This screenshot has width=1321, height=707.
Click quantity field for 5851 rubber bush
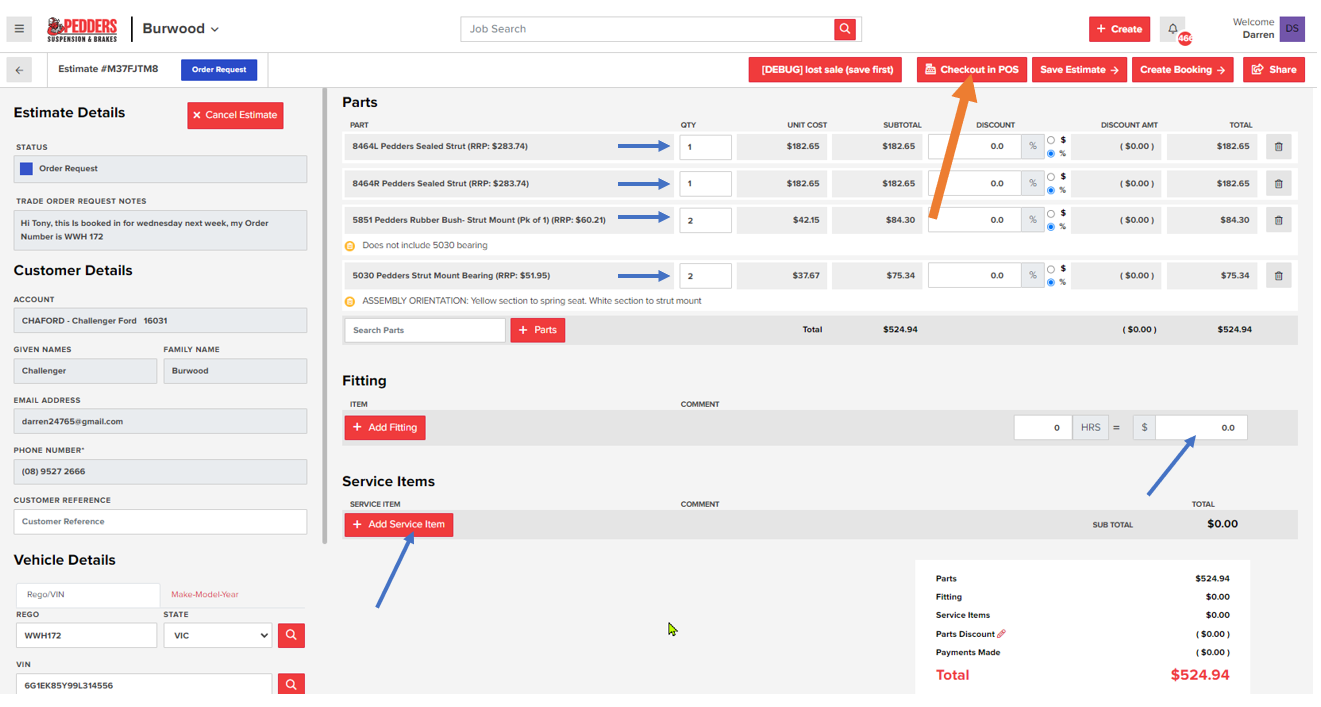click(x=706, y=220)
